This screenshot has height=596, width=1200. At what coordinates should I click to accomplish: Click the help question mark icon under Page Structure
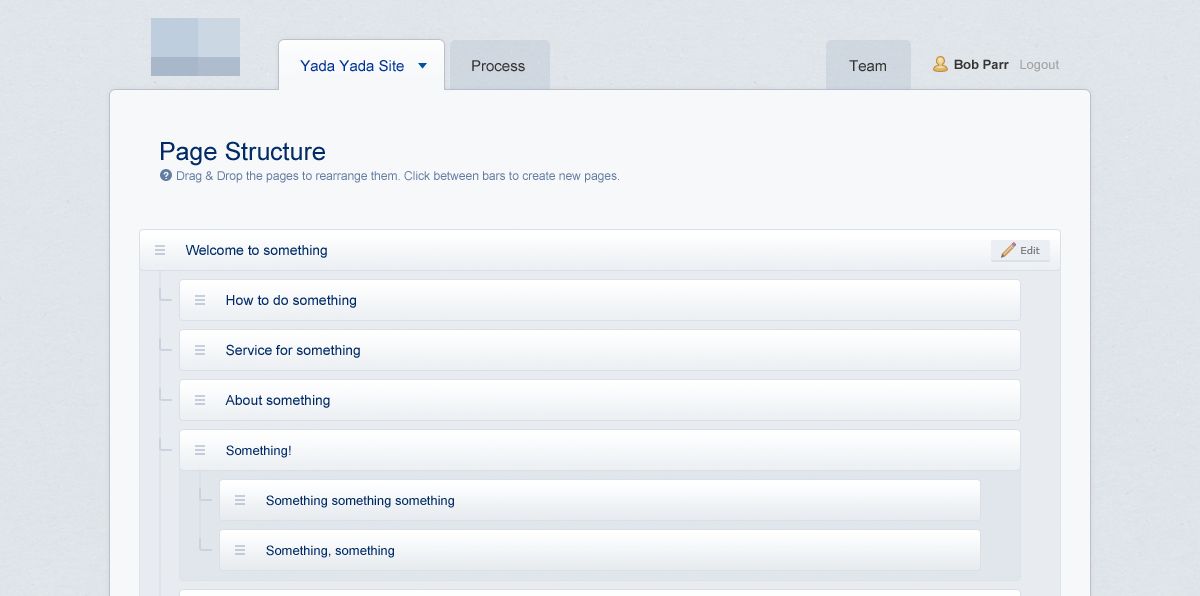point(166,175)
